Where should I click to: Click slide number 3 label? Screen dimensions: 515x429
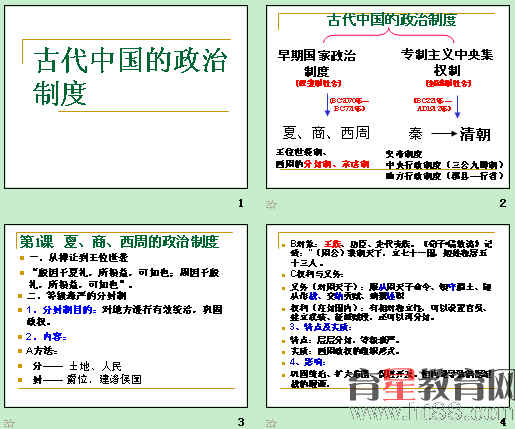[x=241, y=422]
